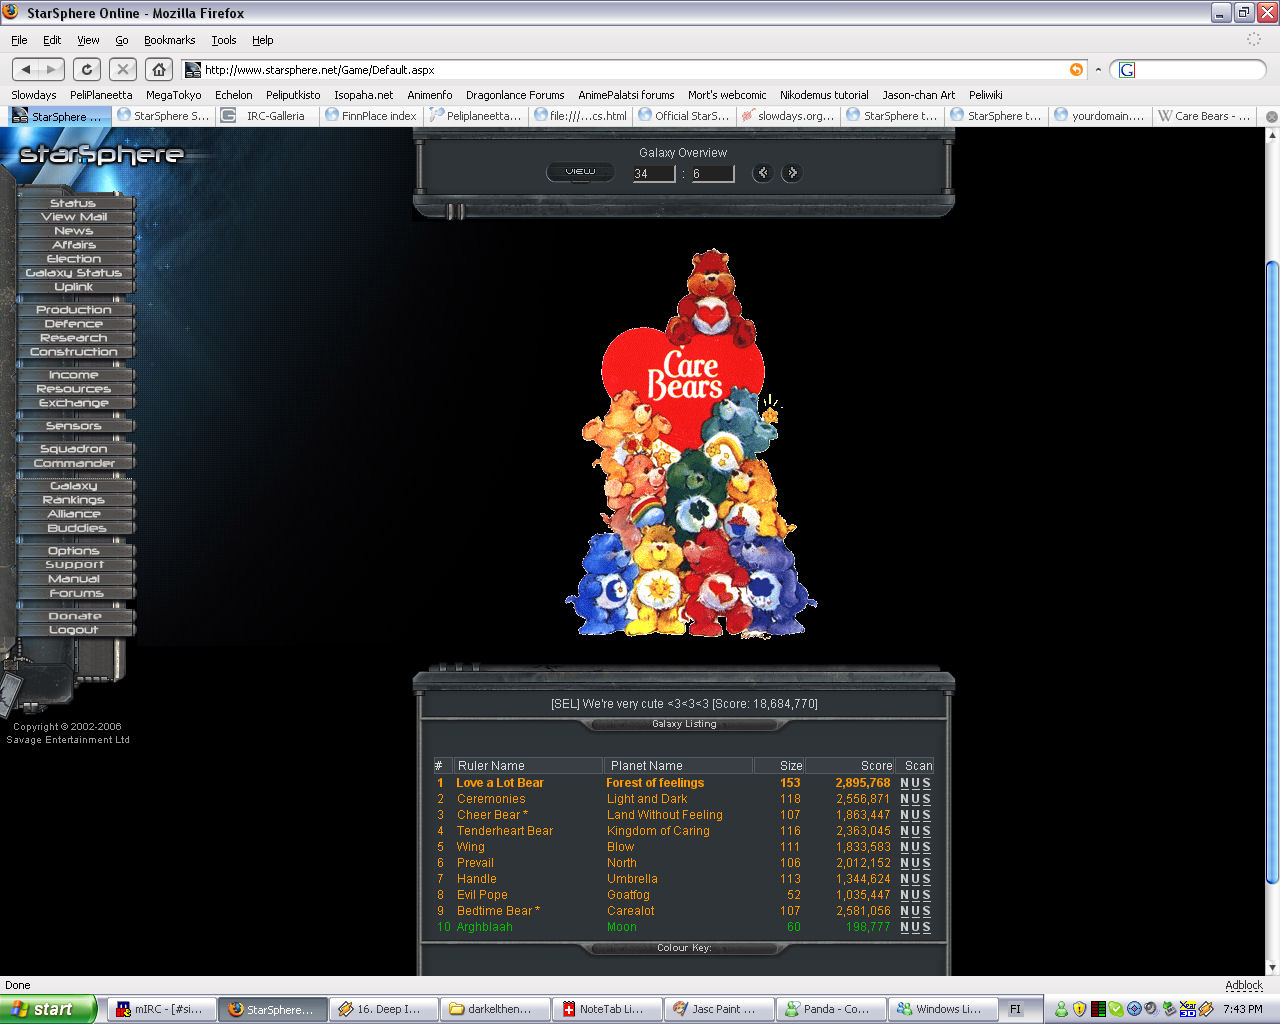Click the Care Bears galaxy image
Viewport: 1280px width, 1024px height.
pos(691,443)
